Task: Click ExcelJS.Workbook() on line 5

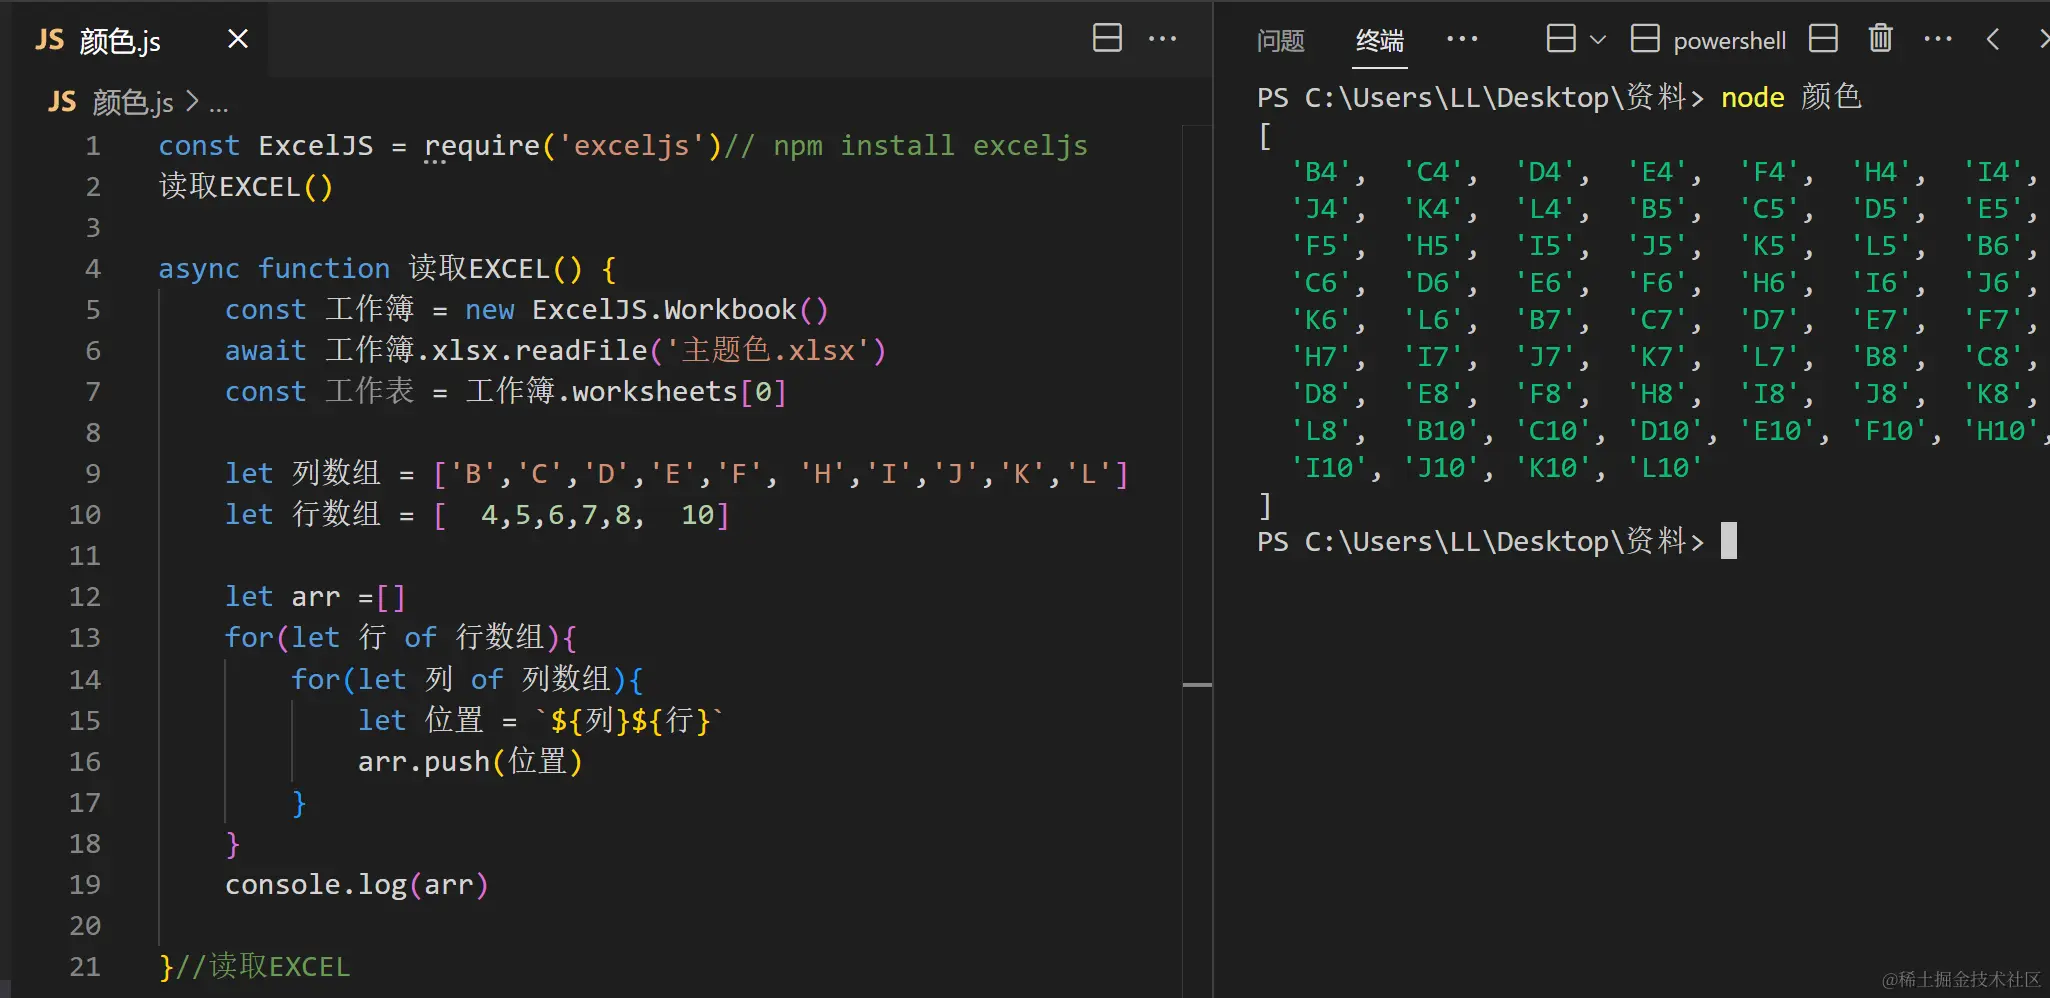Action: (680, 310)
